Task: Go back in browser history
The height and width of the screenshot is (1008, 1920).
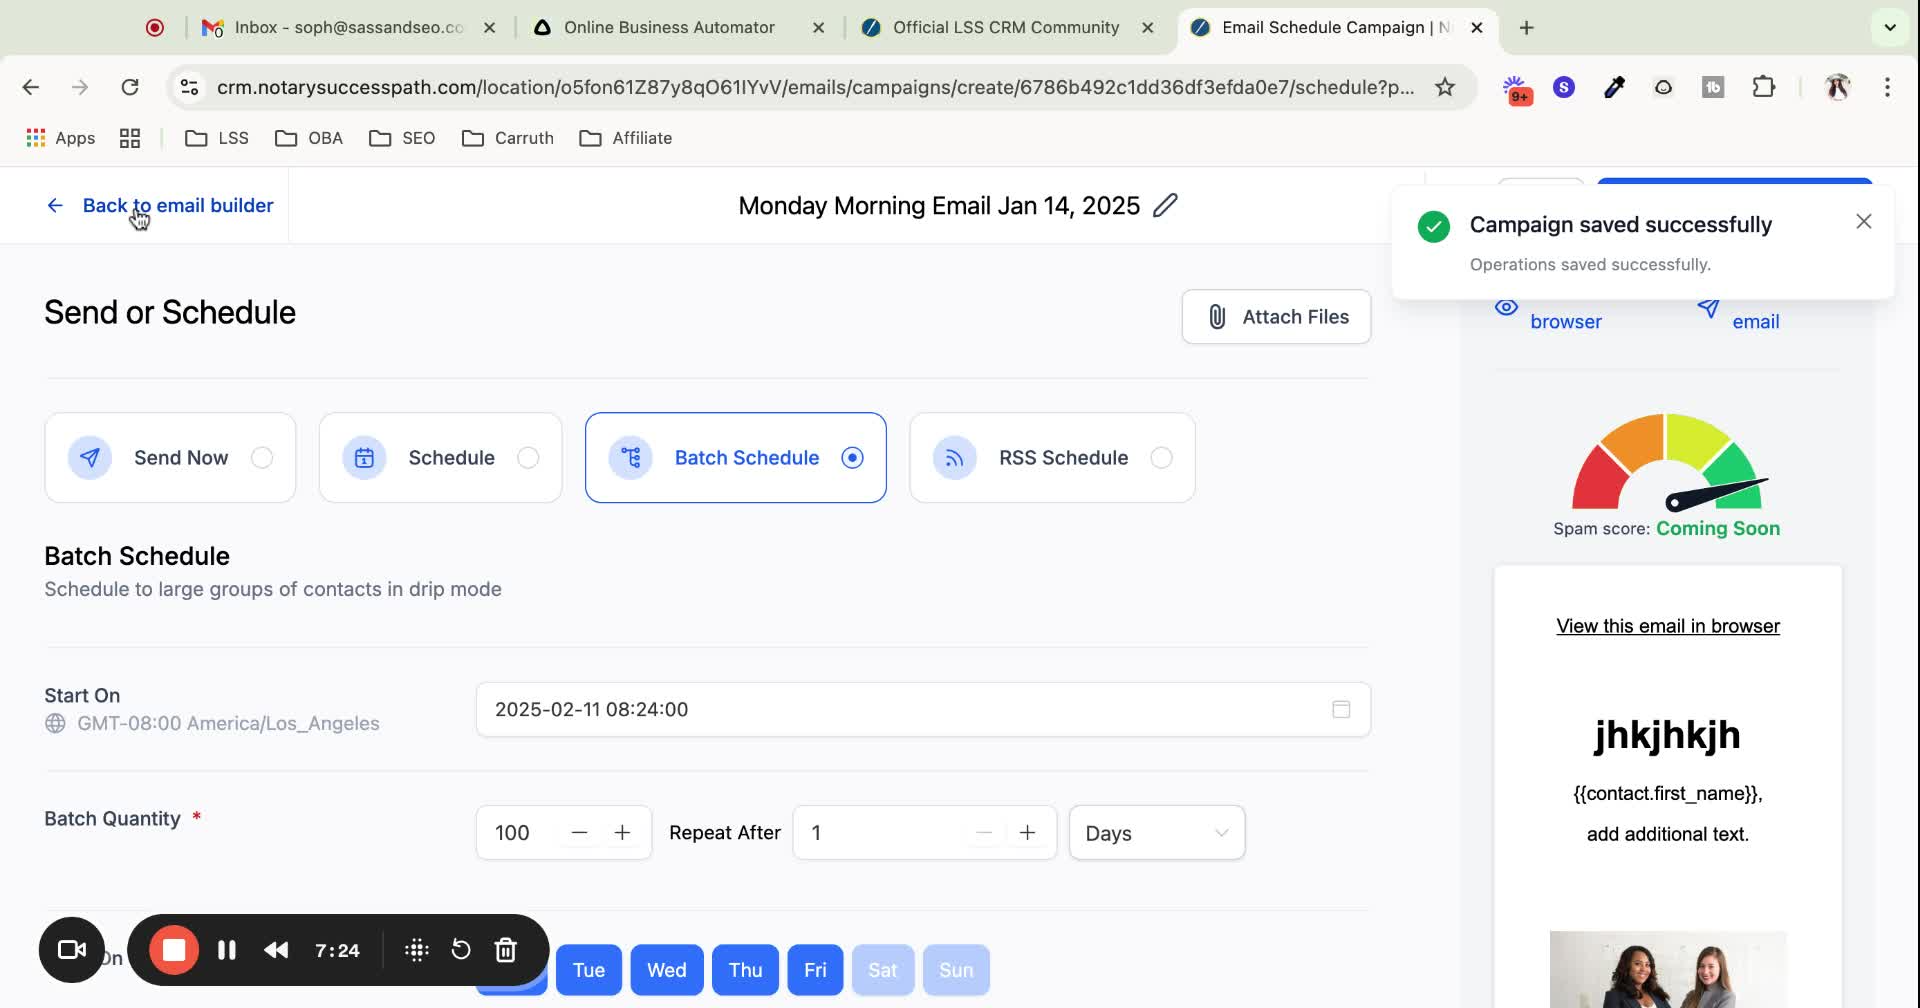Action: (31, 87)
